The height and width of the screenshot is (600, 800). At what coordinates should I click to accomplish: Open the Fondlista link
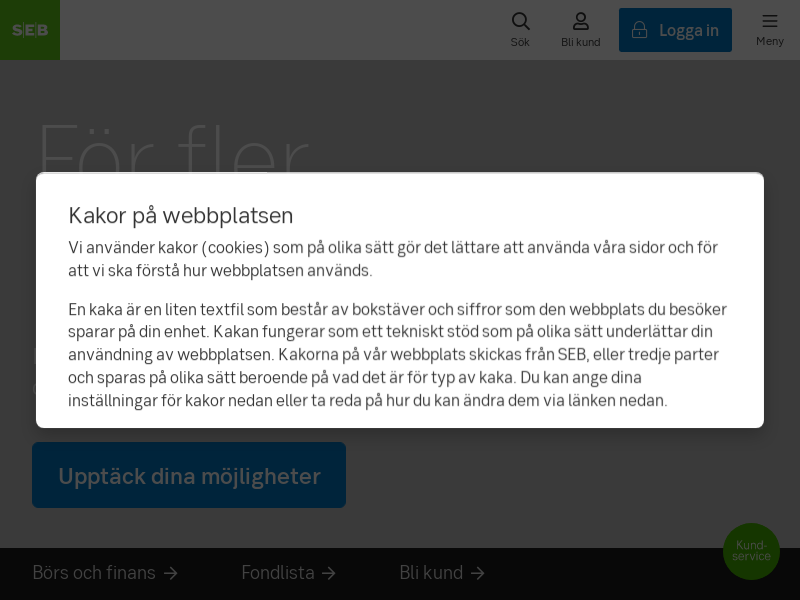tap(289, 573)
